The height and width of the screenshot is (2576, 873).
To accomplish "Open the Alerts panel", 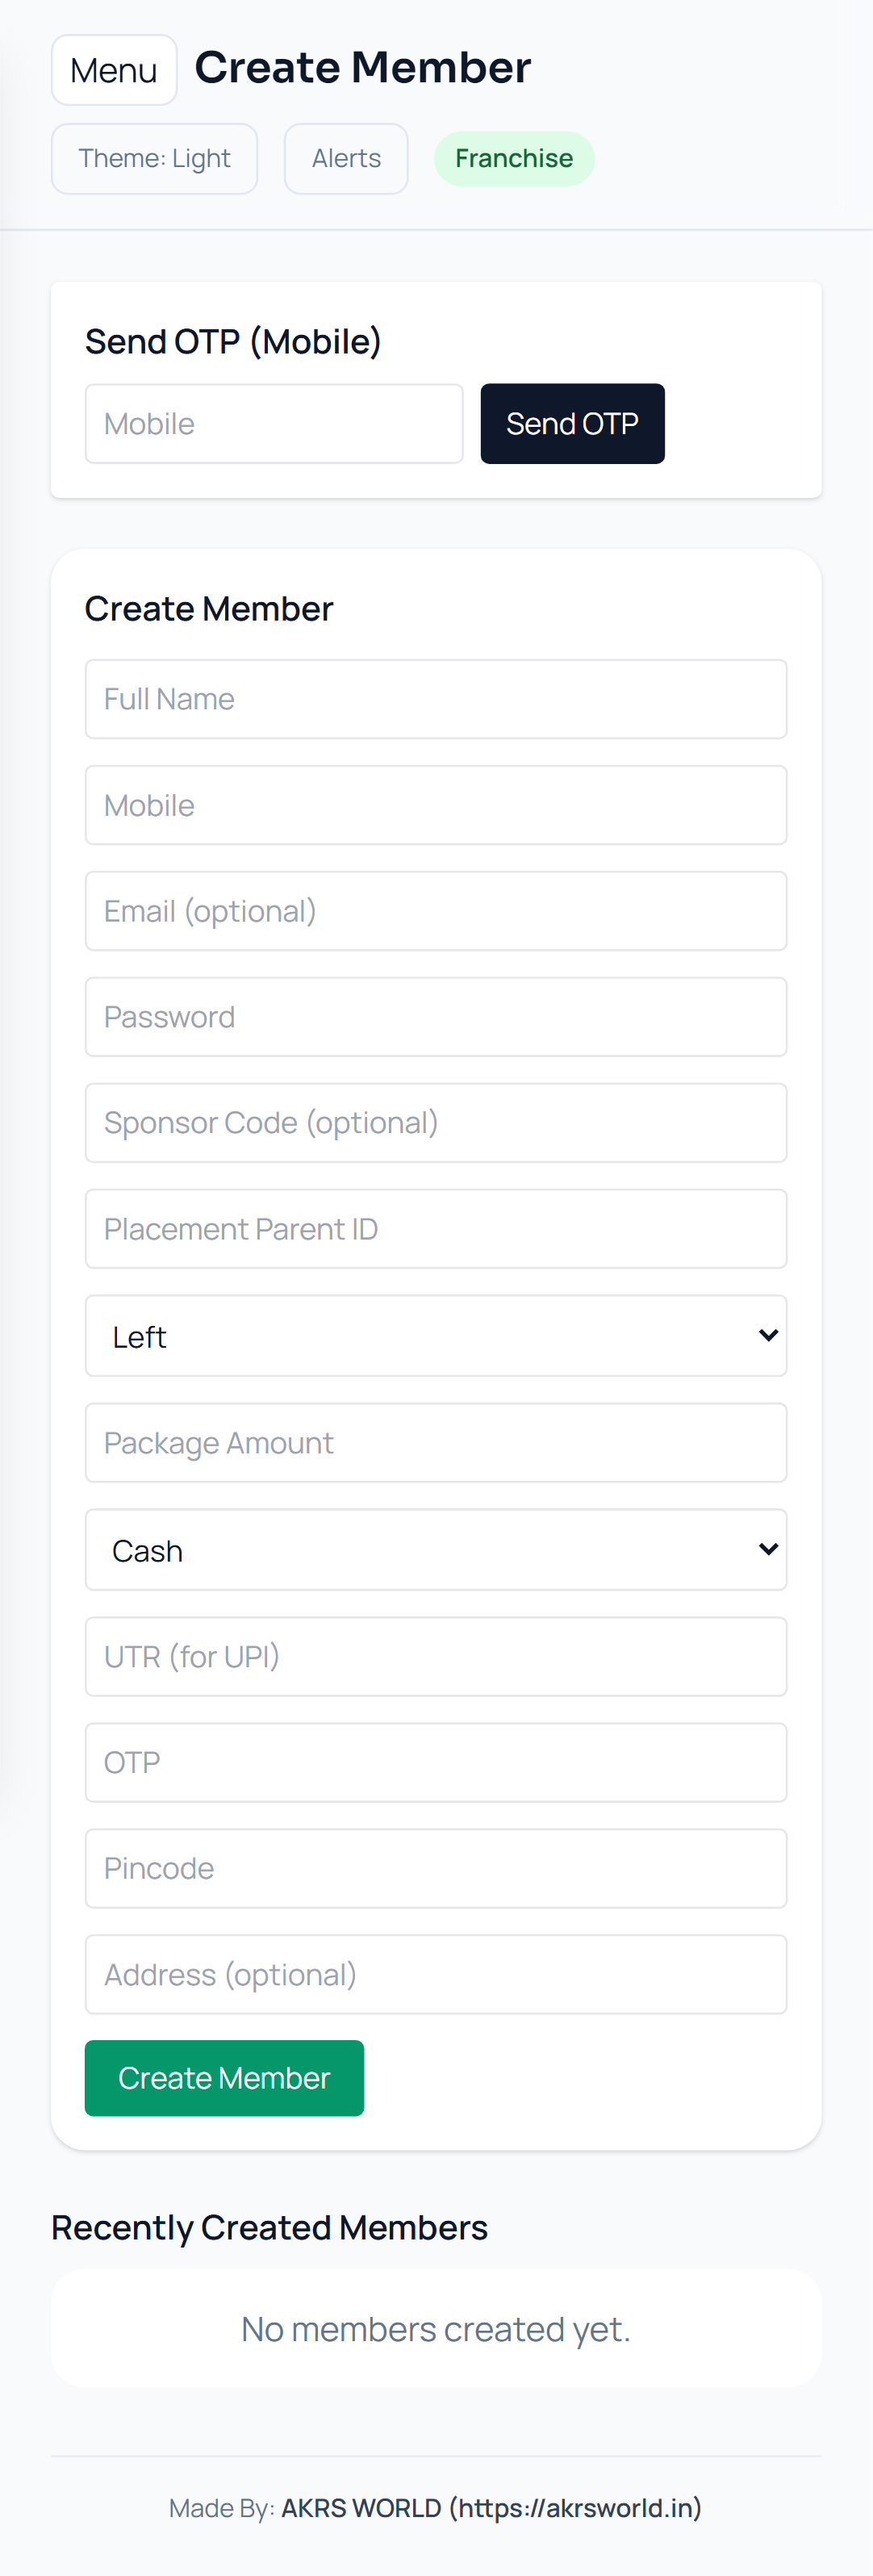I will [346, 158].
